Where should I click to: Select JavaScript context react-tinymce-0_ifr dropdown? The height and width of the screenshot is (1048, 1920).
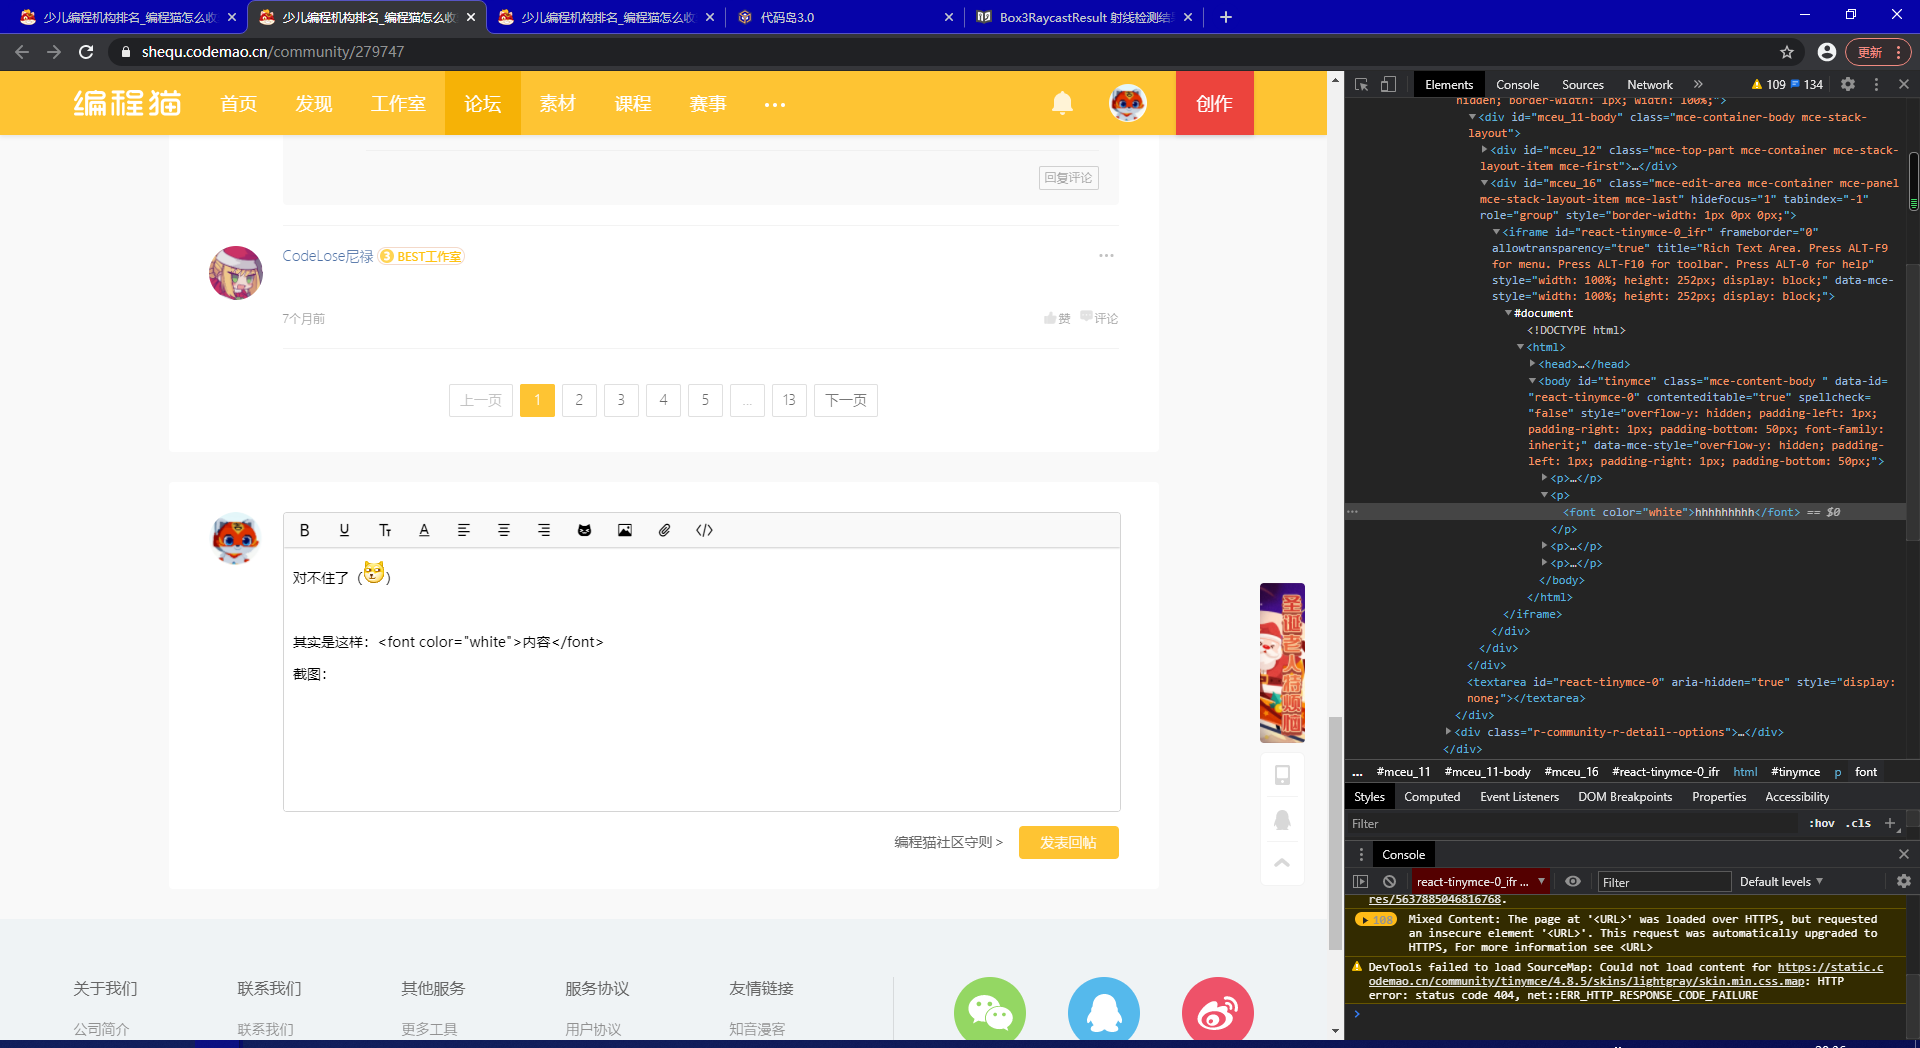(x=1481, y=881)
